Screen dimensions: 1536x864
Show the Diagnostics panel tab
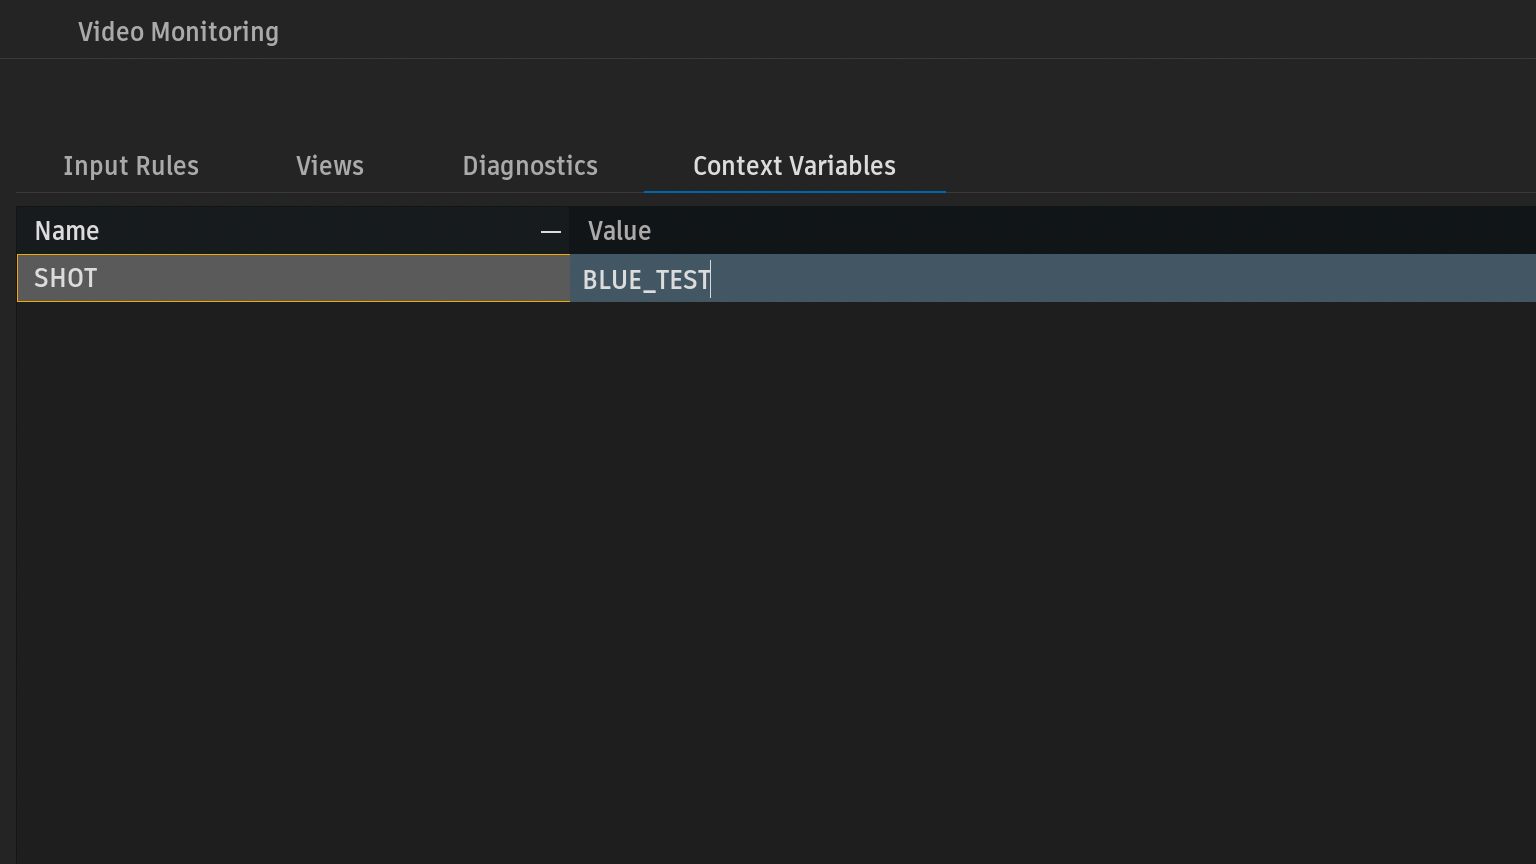pos(530,166)
